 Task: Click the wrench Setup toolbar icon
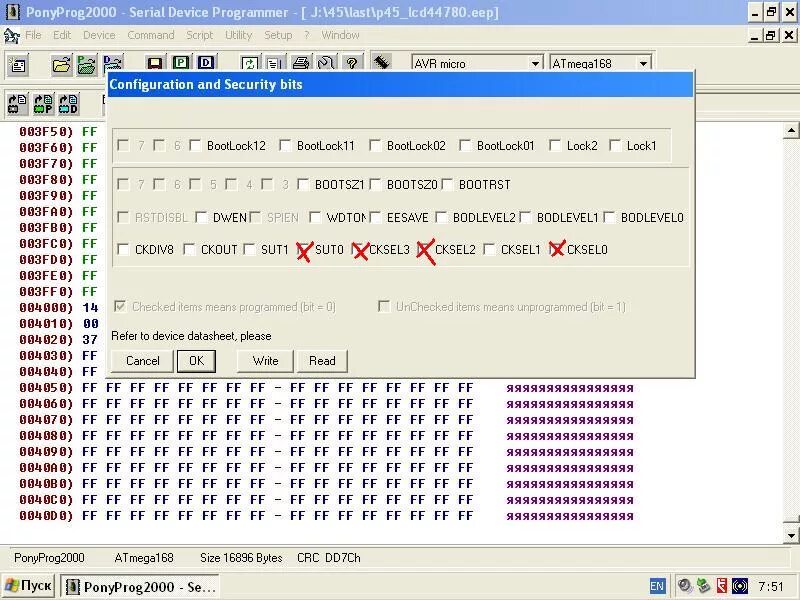(326, 63)
